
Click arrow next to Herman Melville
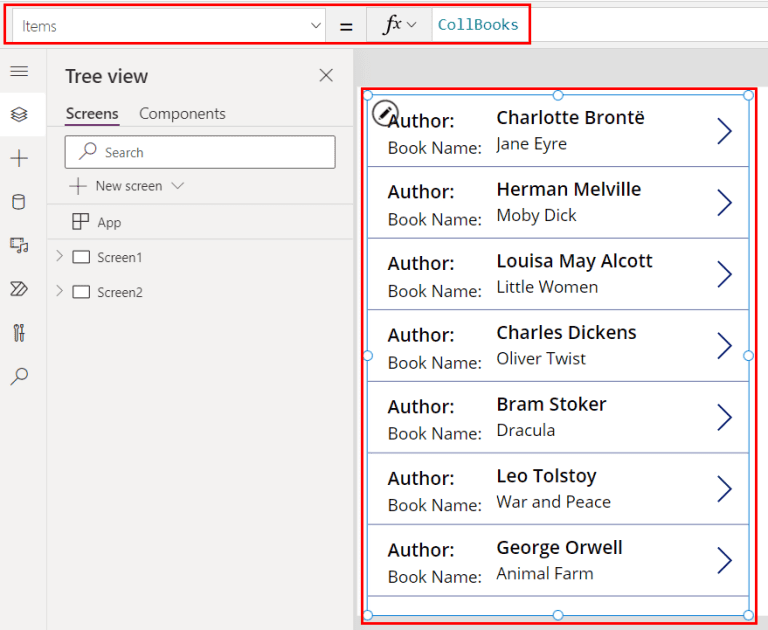[x=724, y=202]
